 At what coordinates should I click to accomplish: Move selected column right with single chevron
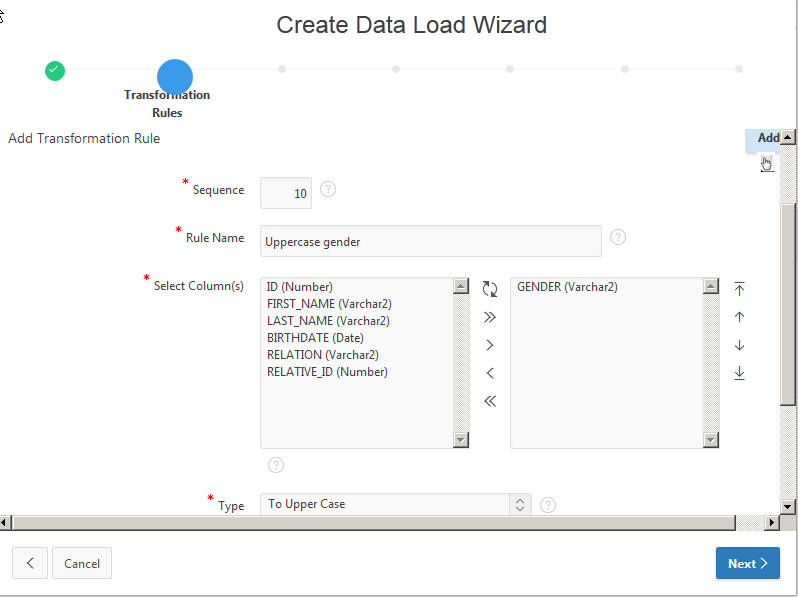490,345
